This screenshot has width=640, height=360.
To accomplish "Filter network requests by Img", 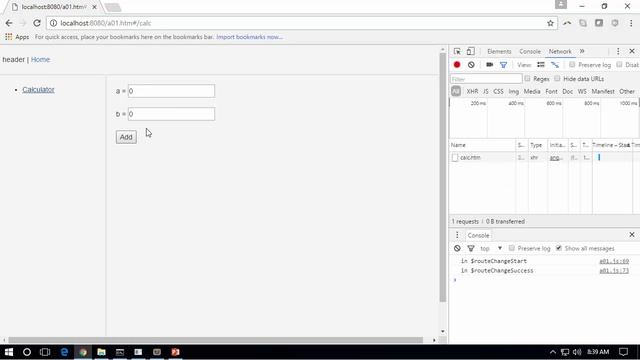I will pos(514,91).
